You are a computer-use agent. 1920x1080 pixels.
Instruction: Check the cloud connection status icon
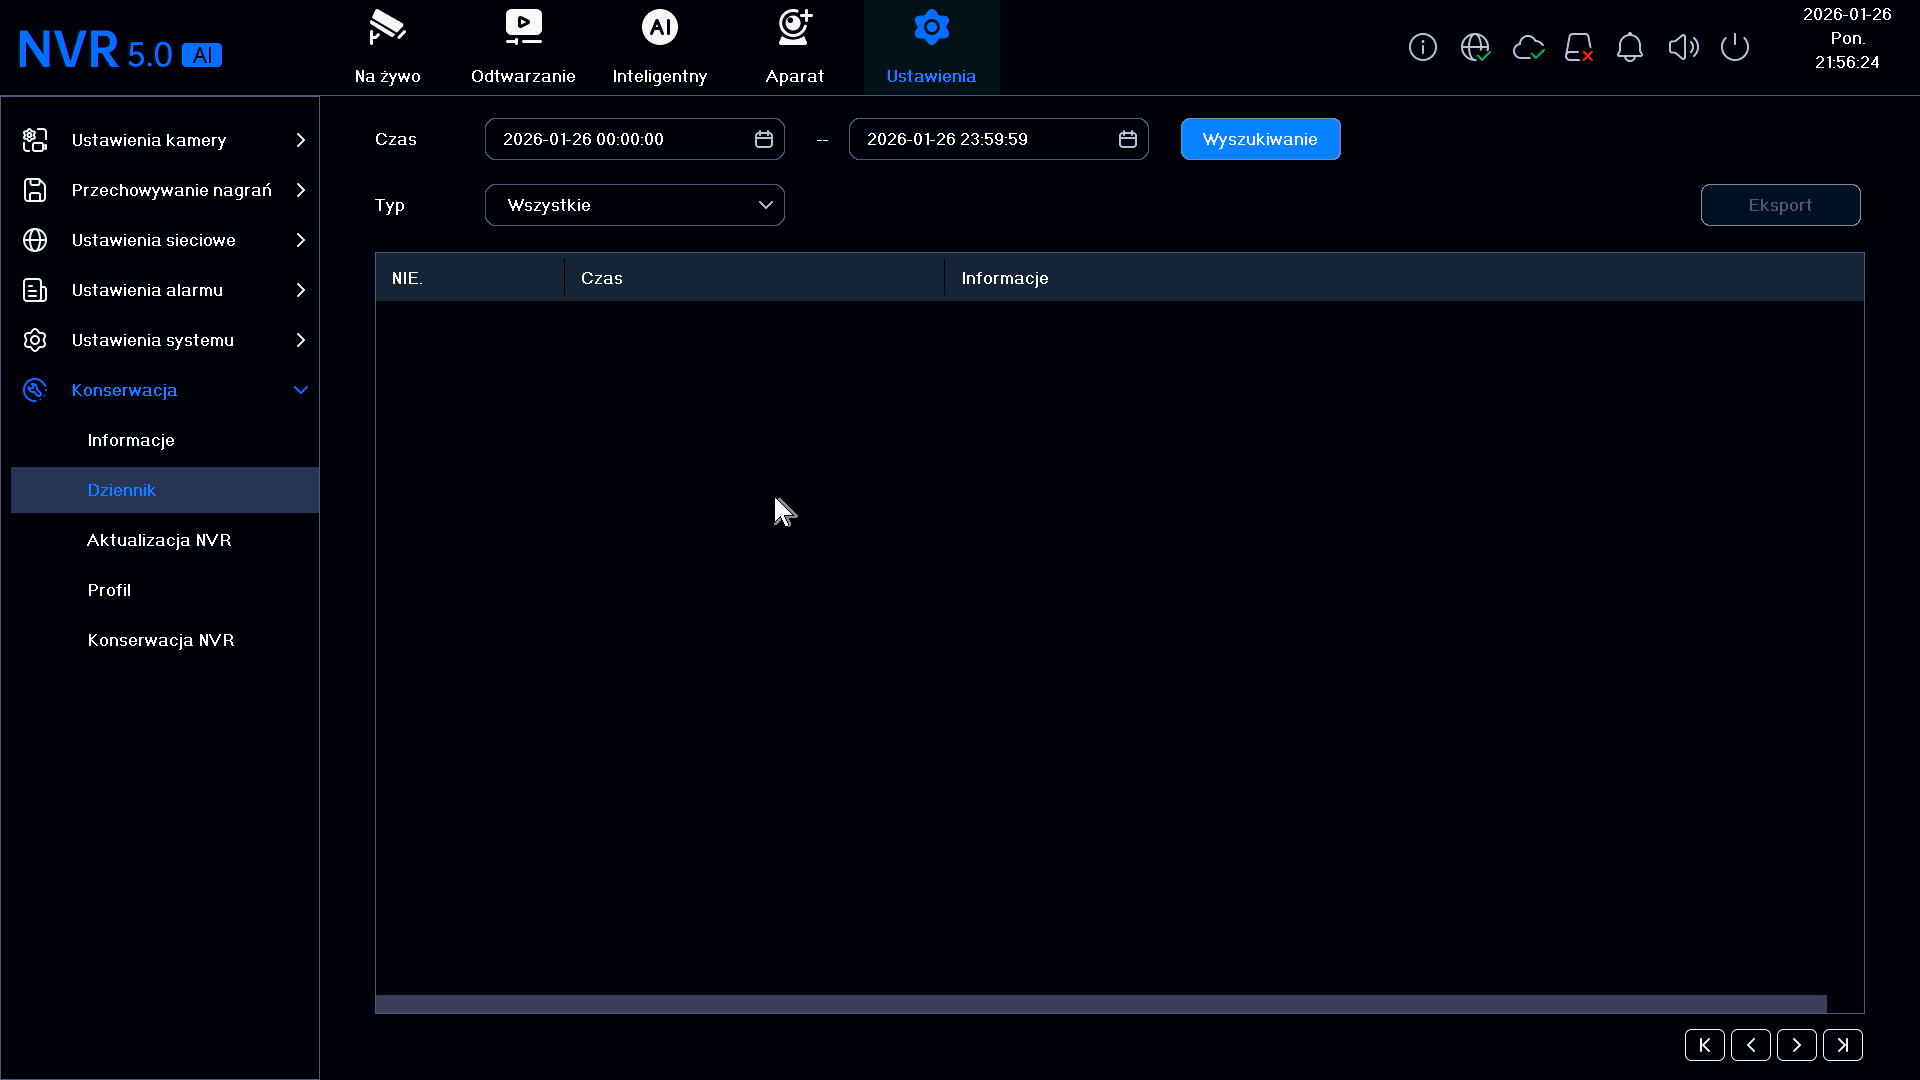1528,47
